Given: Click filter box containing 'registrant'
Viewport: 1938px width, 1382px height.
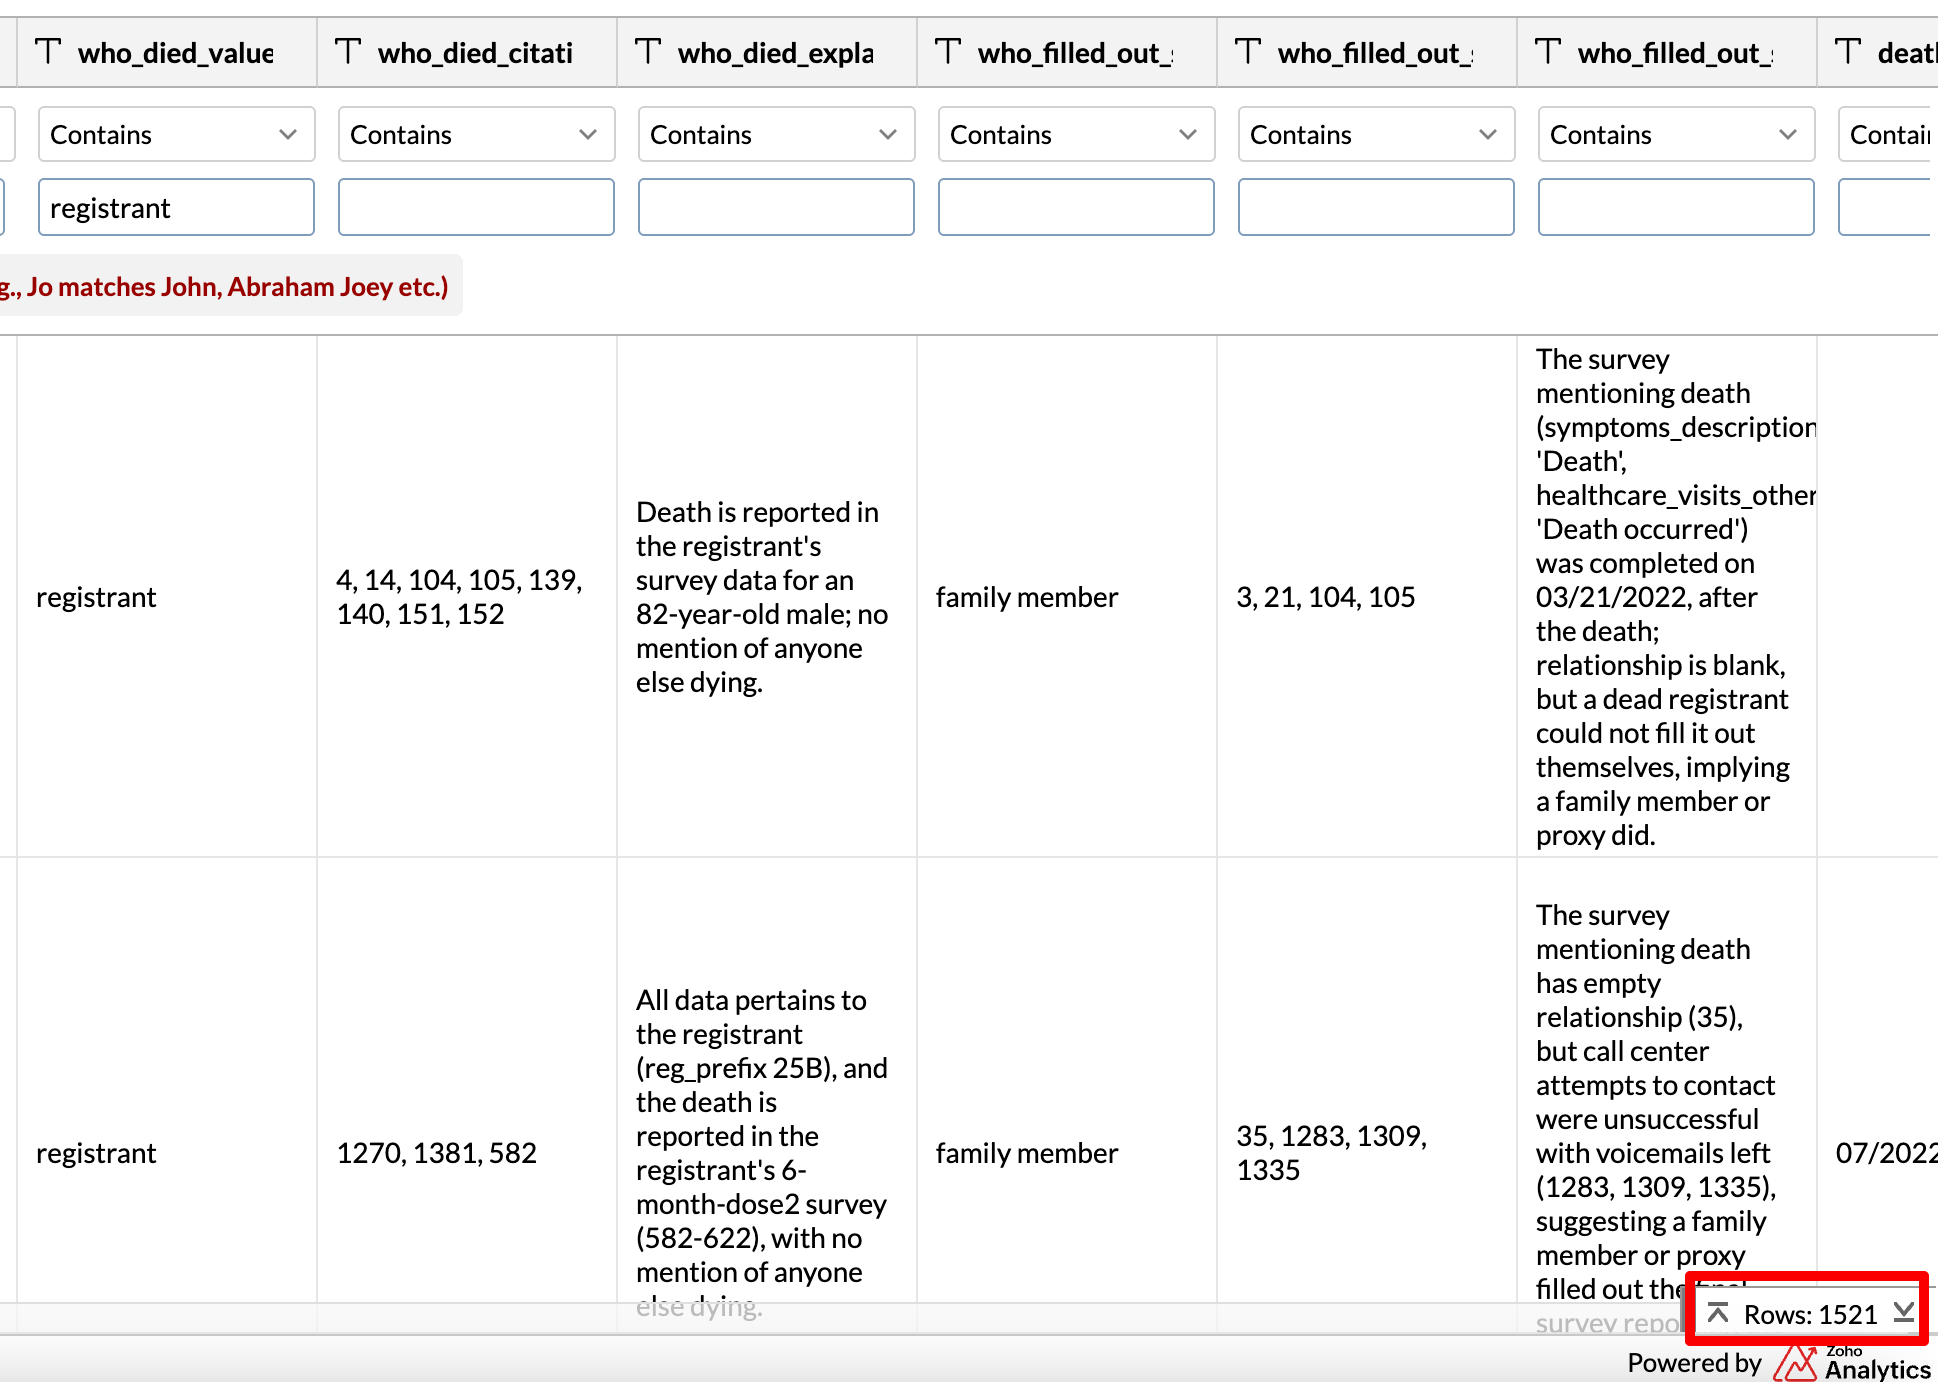Looking at the screenshot, I should [x=176, y=208].
